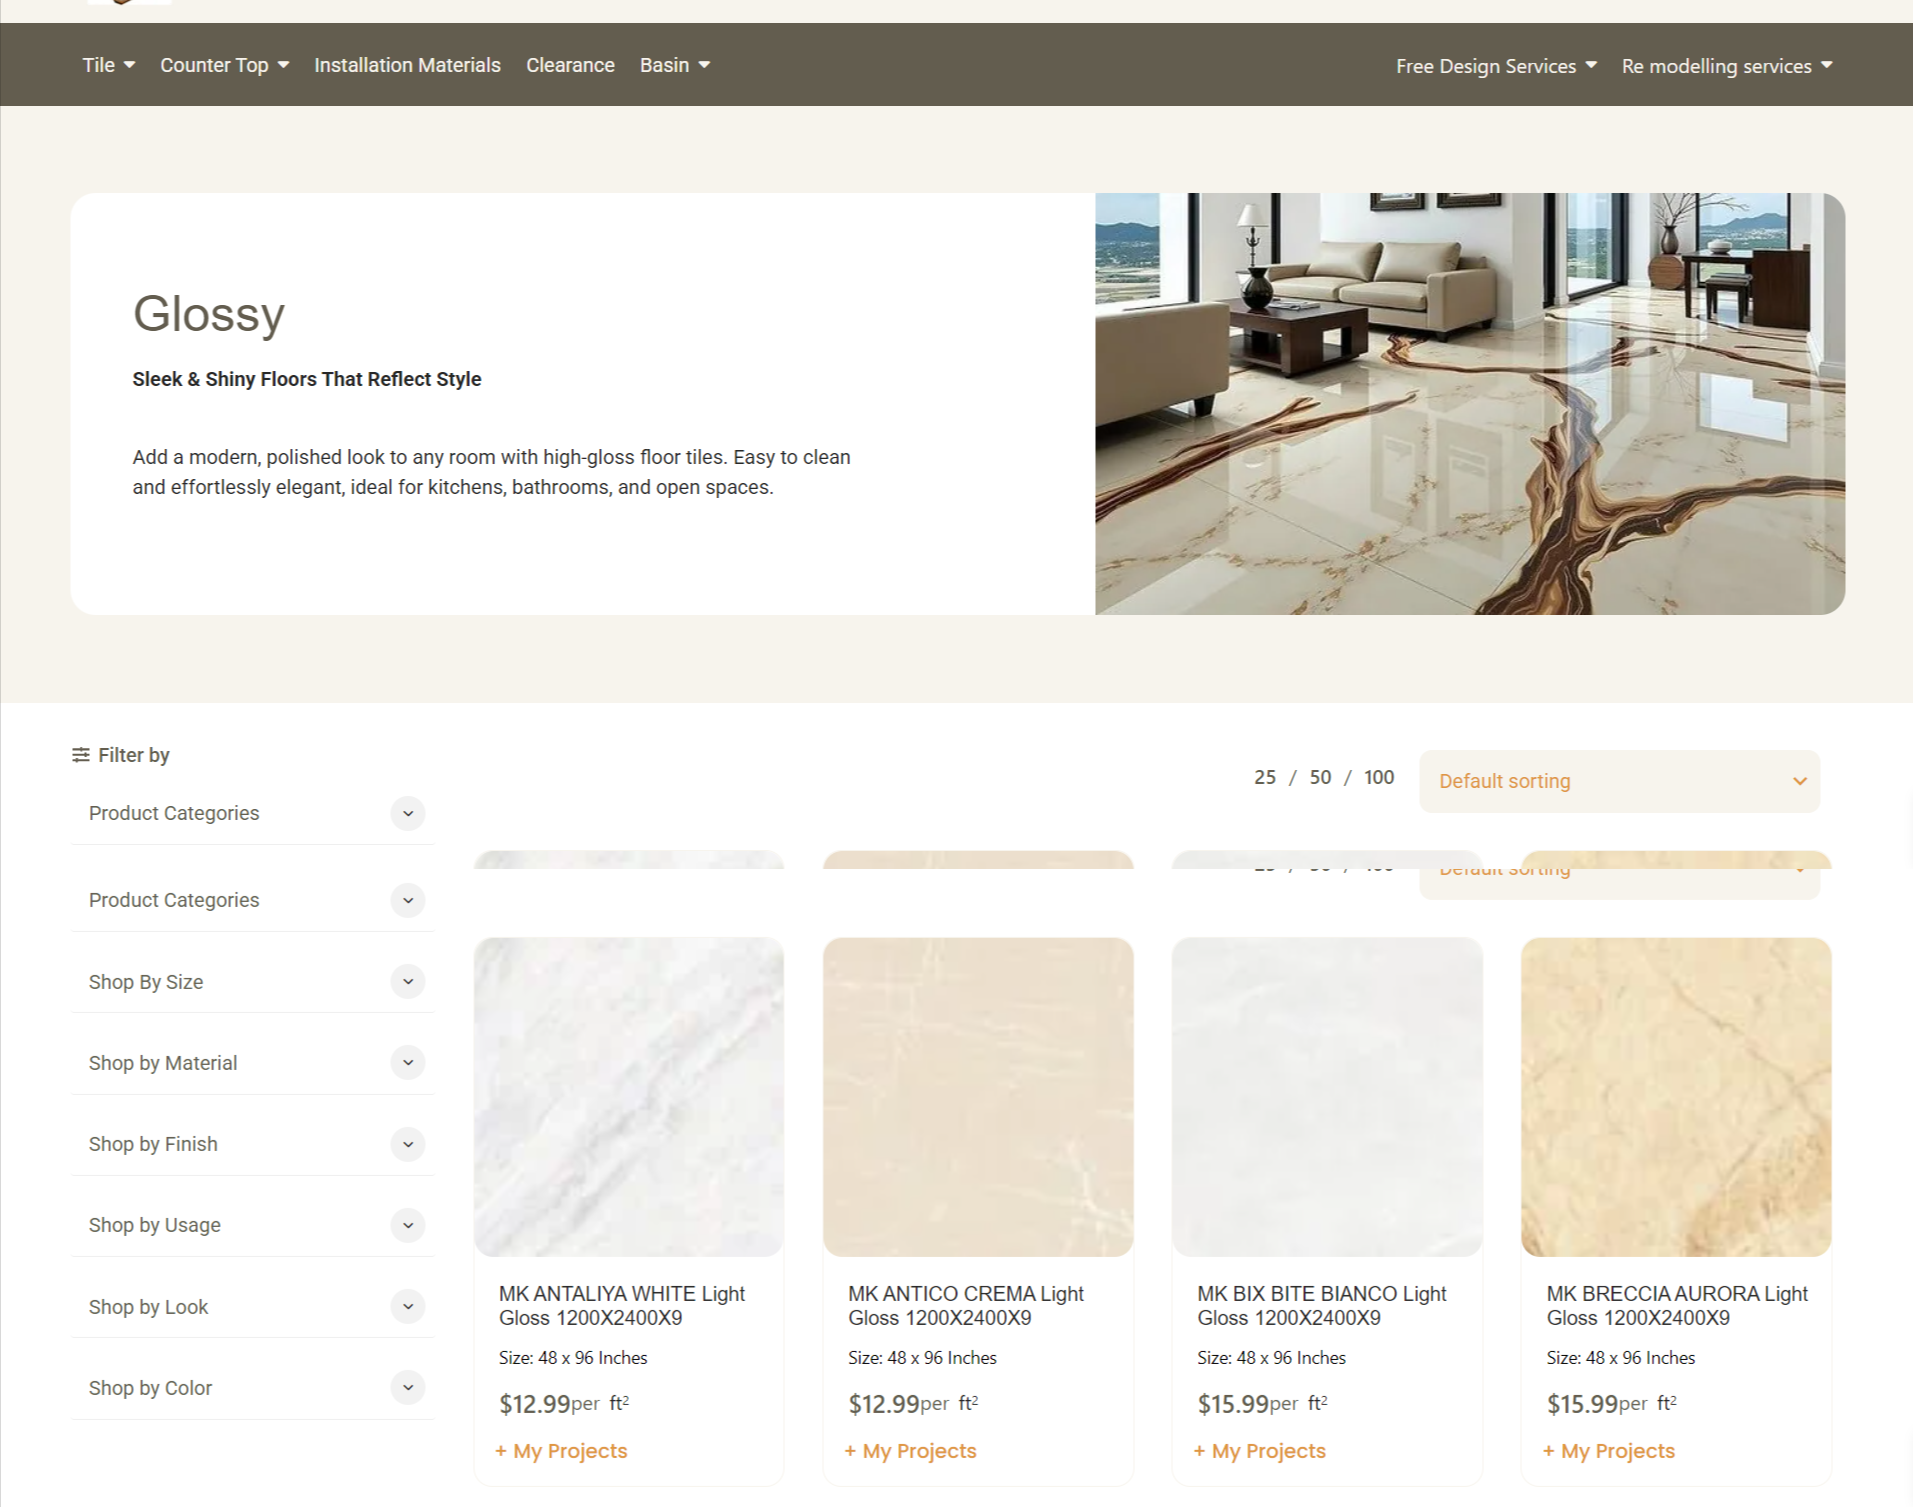1913x1507 pixels.
Task: Expand the Shop by Finish chevron
Action: [408, 1144]
